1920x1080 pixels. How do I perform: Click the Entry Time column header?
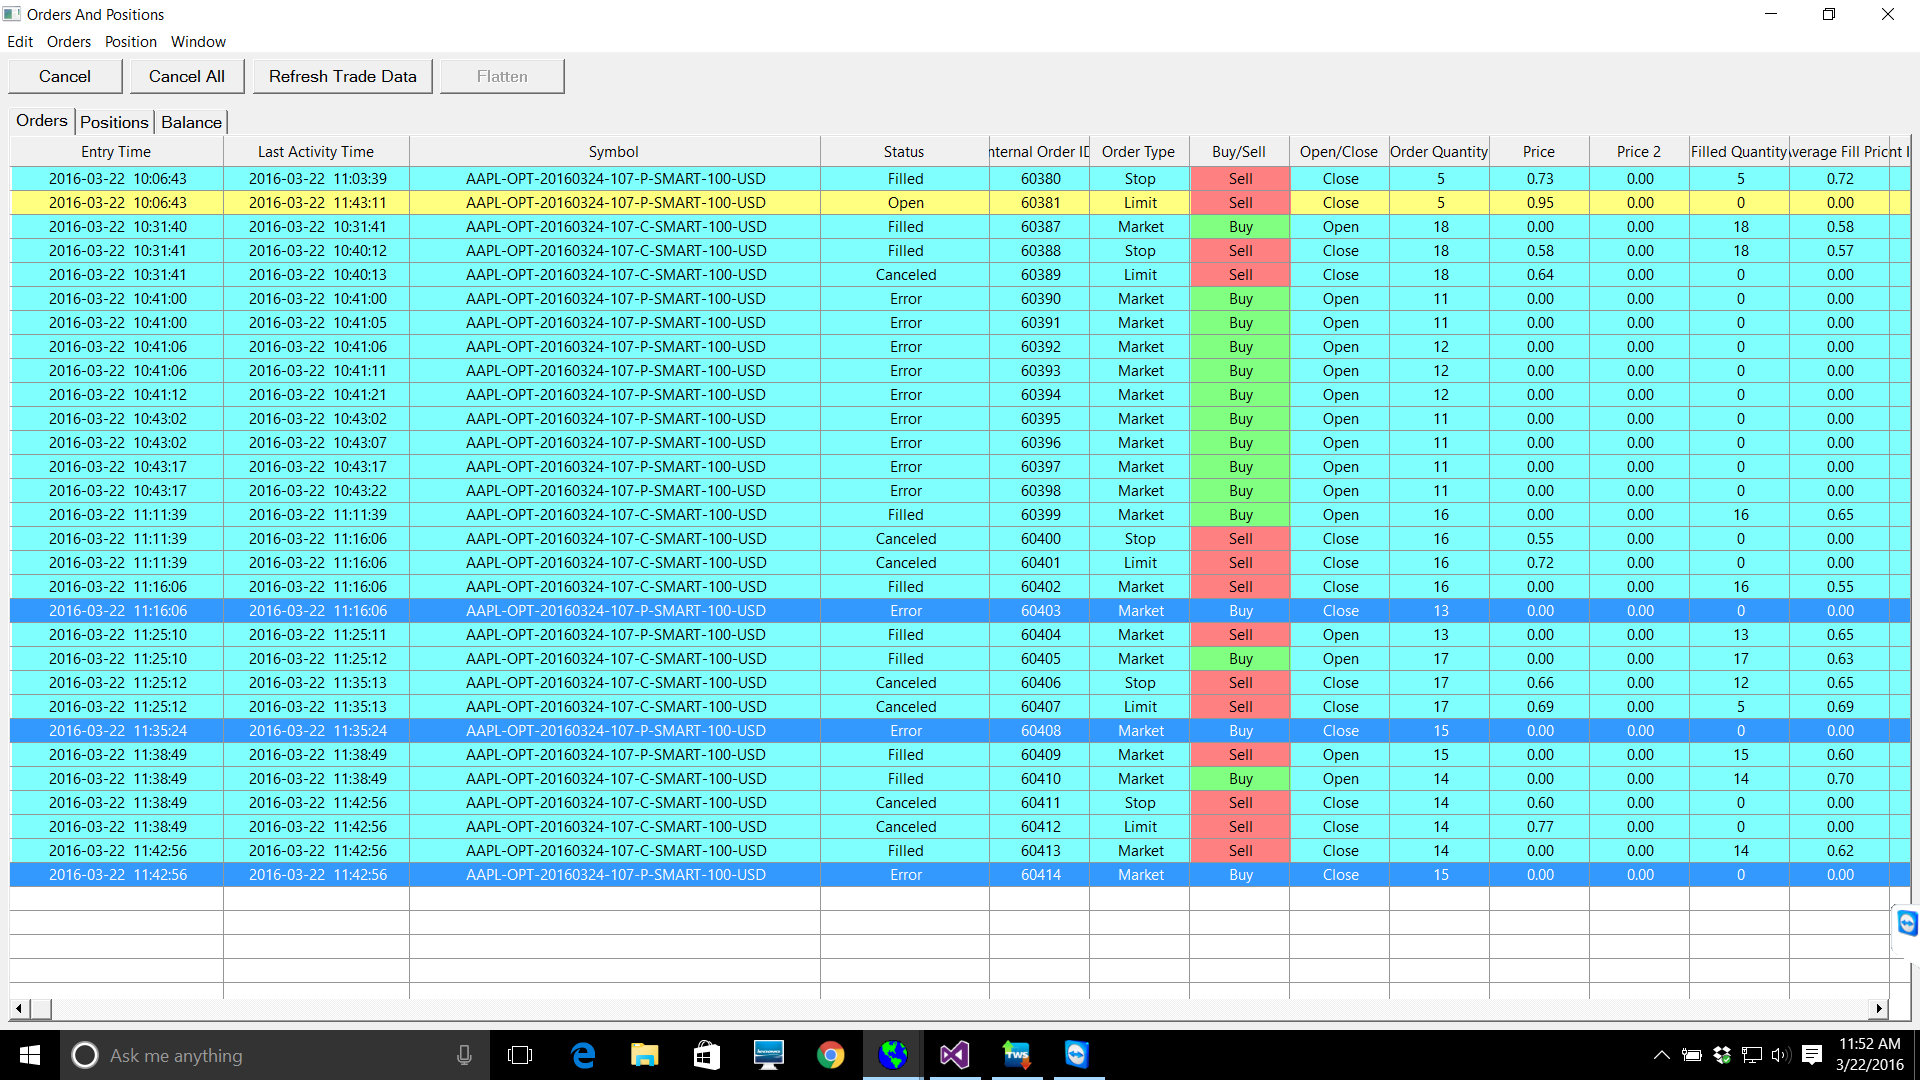tap(116, 152)
